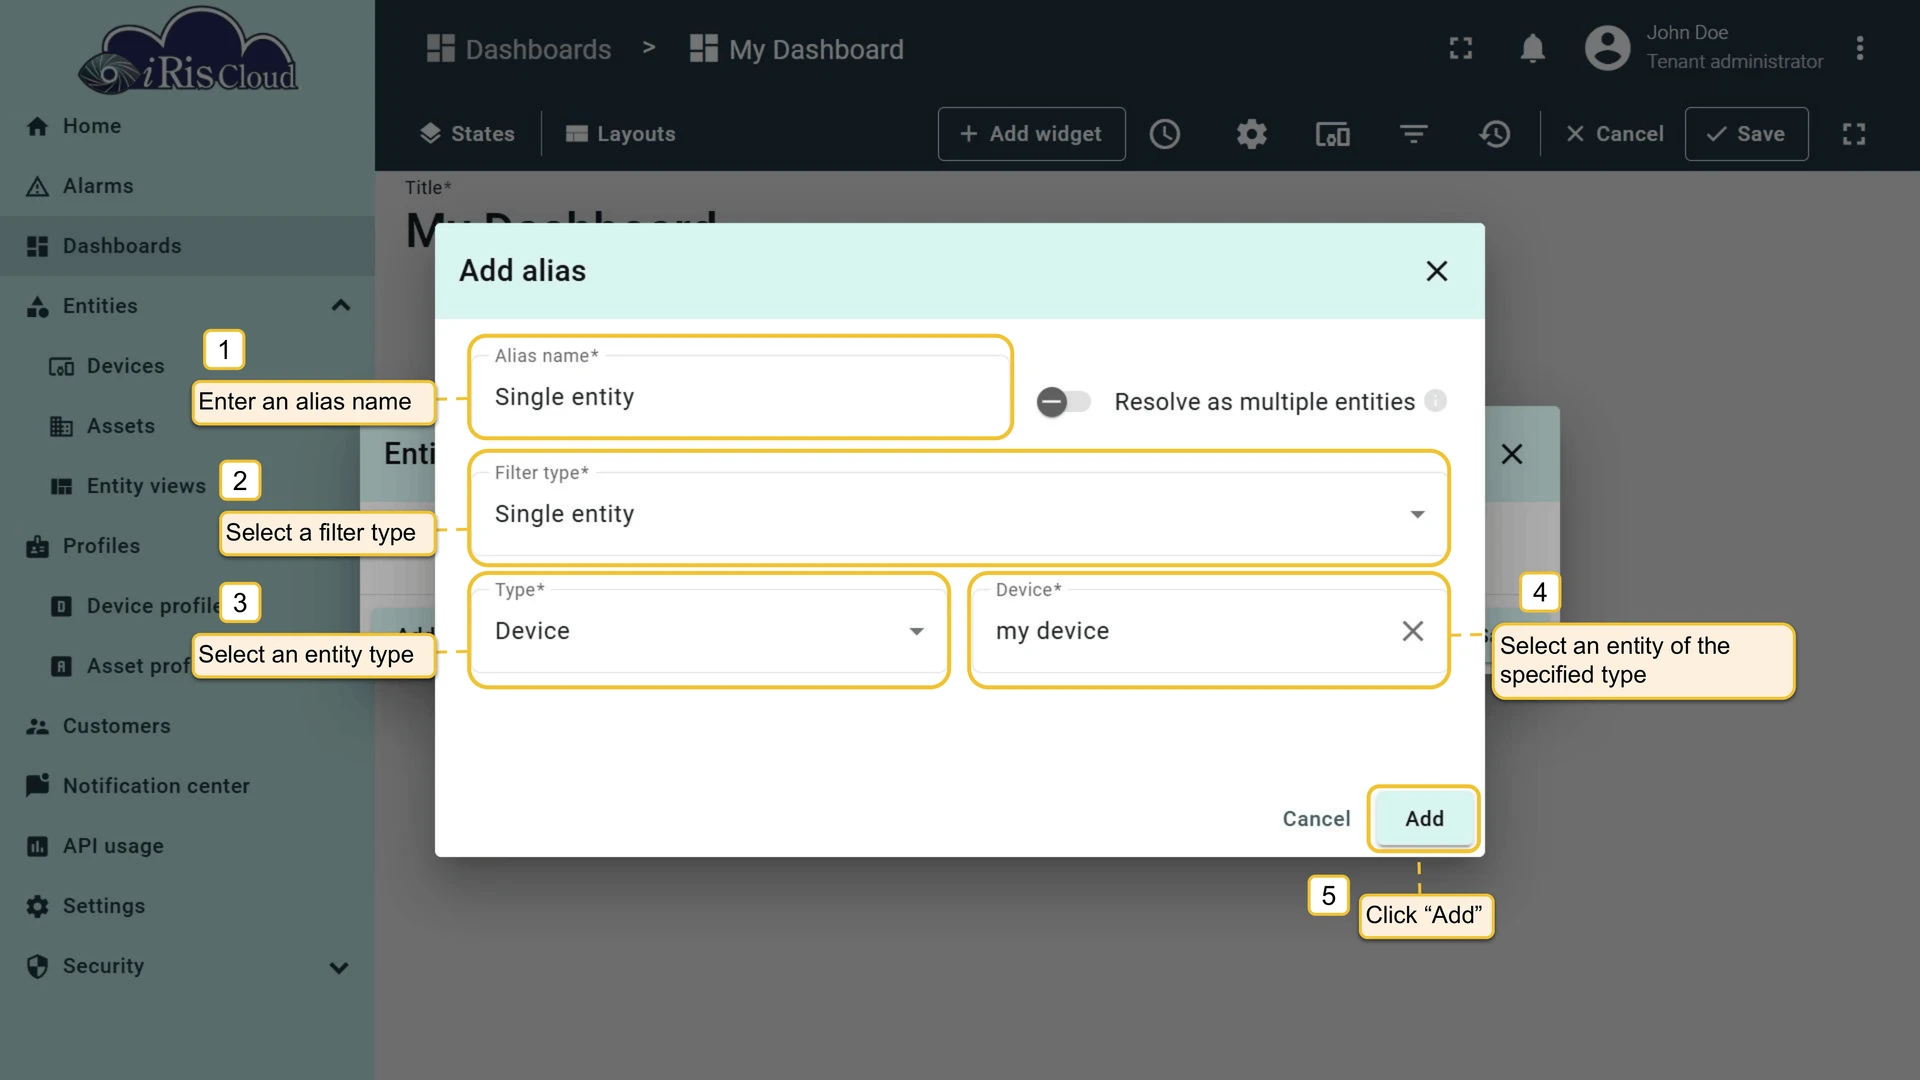Expand the Security sidebar section
The image size is (1920, 1080).
(339, 967)
